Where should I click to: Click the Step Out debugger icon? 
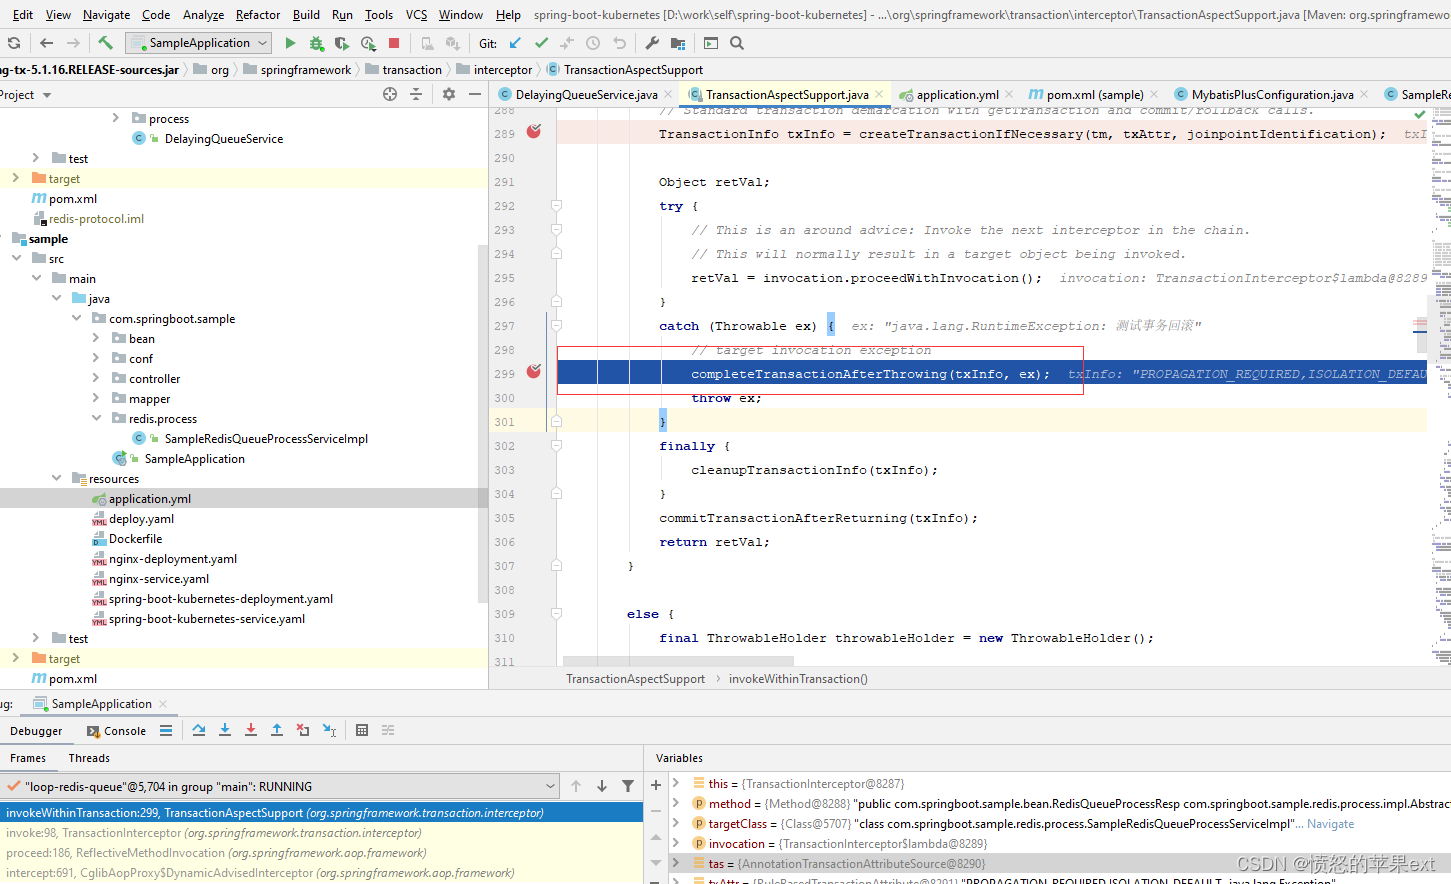tap(277, 730)
